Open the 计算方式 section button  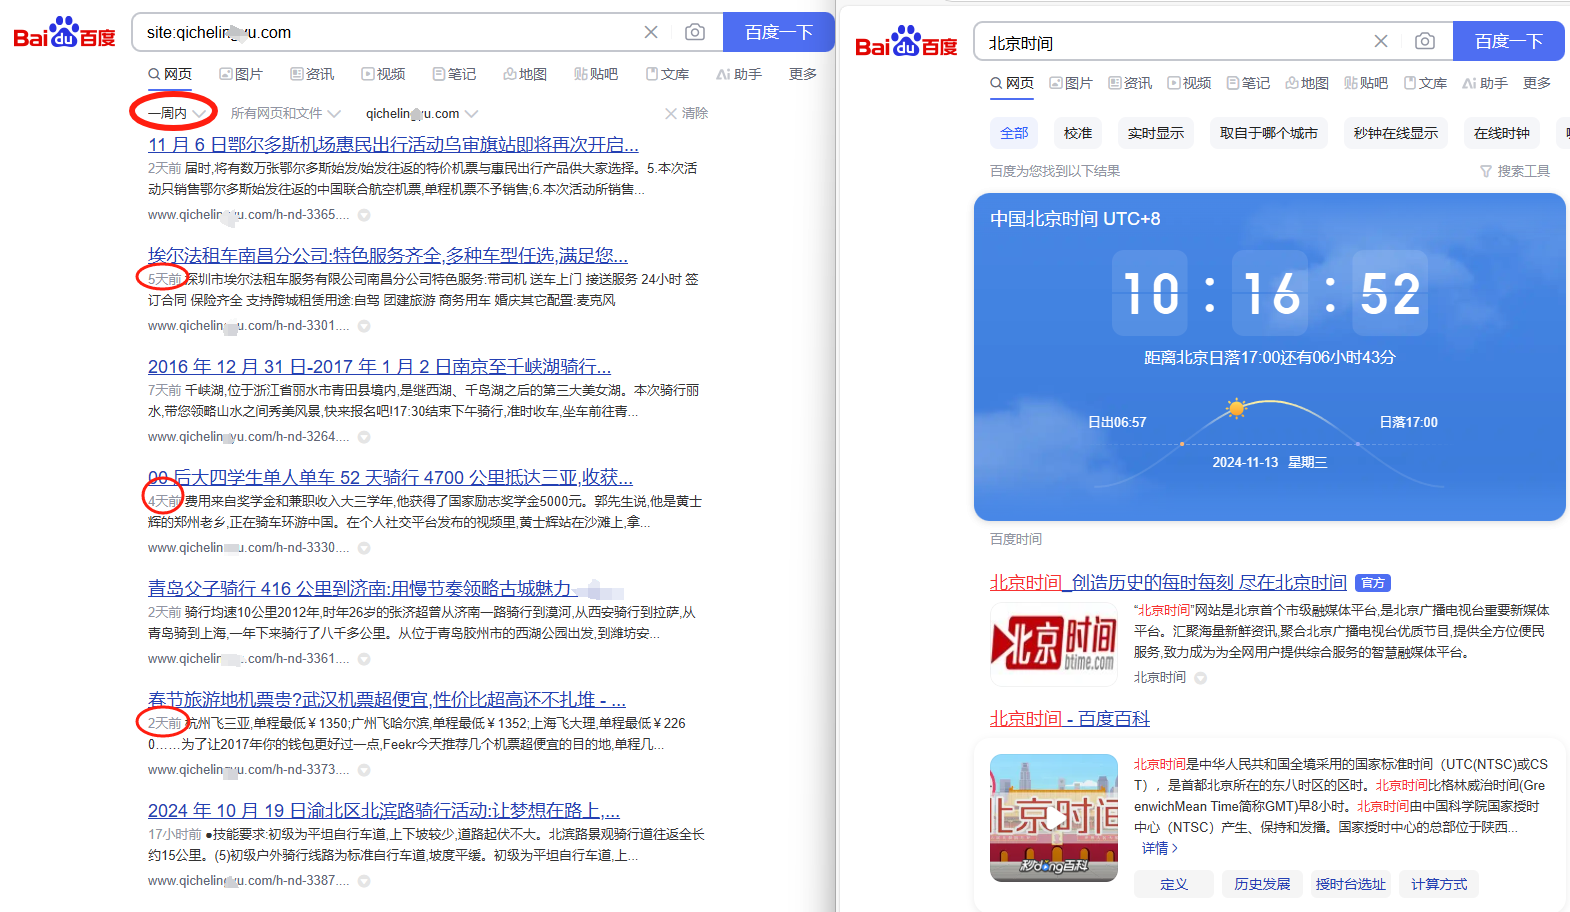tap(1439, 884)
